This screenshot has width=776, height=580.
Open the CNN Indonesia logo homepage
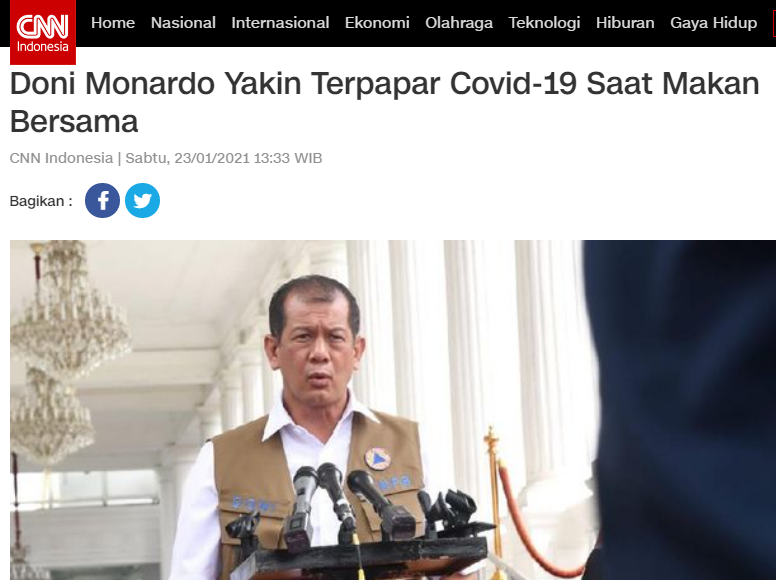pyautogui.click(x=43, y=32)
